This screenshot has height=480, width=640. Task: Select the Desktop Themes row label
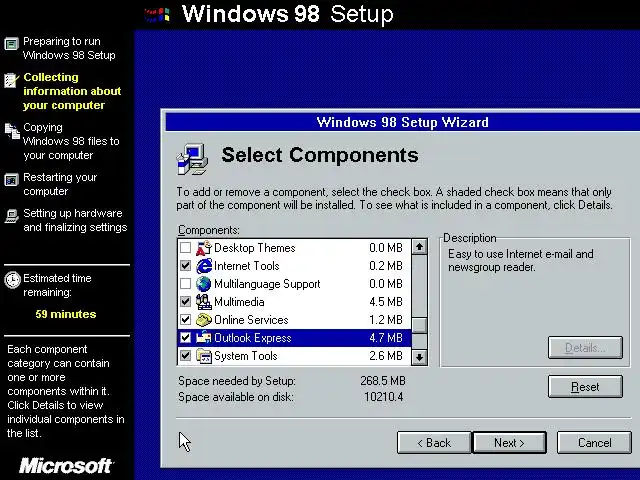coord(255,248)
